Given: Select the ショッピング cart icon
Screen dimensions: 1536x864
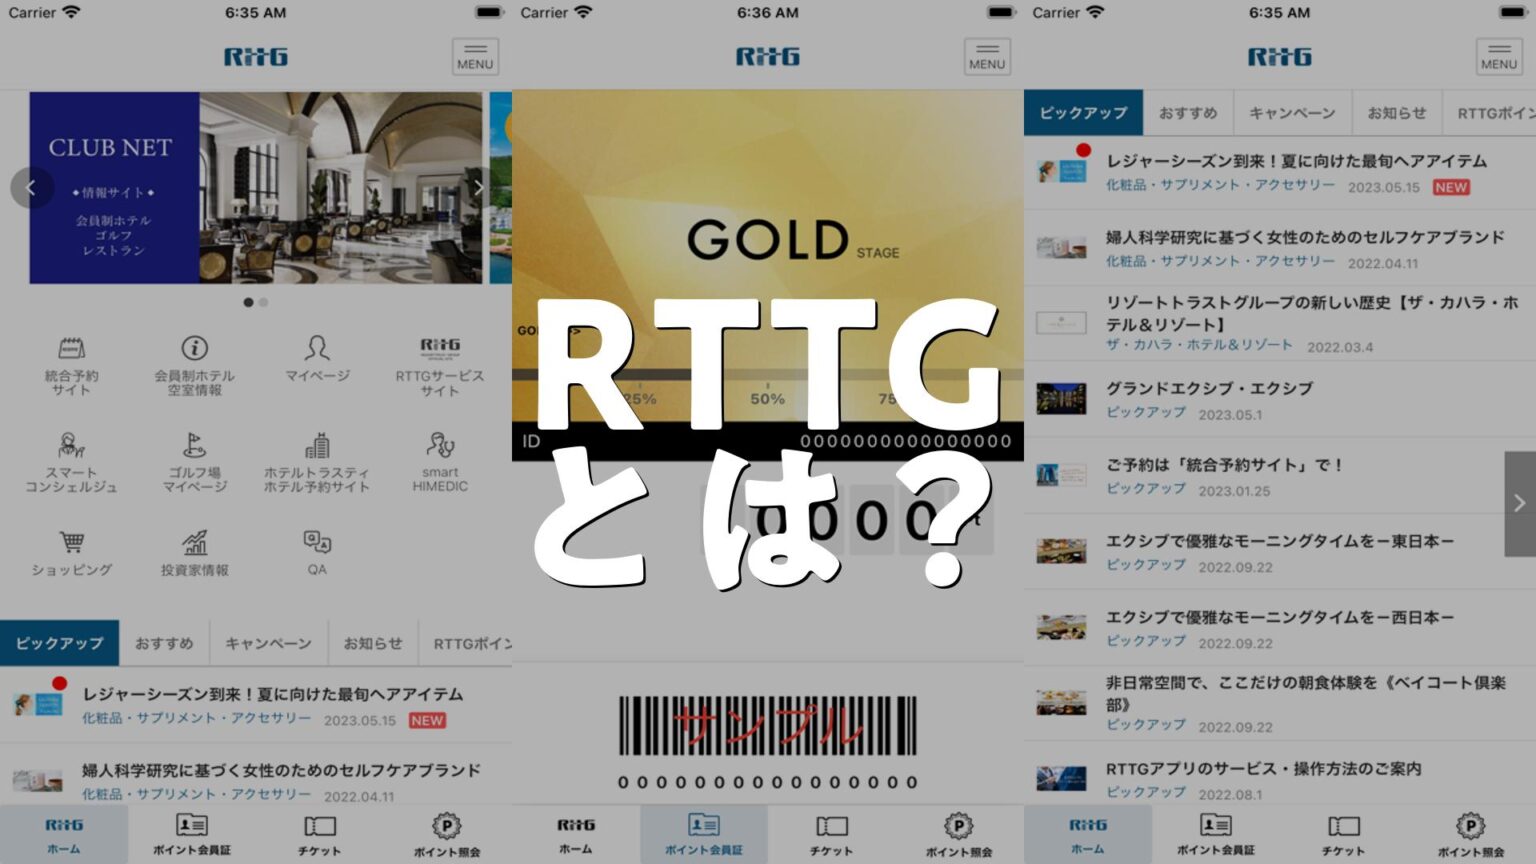Looking at the screenshot, I should pos(70,550).
